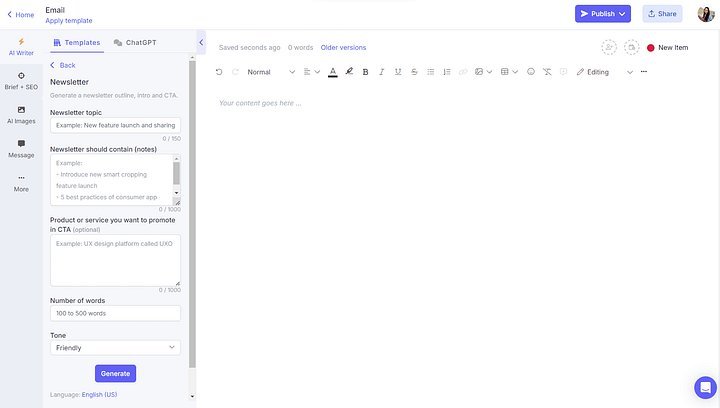Click the Share button

pos(662,14)
